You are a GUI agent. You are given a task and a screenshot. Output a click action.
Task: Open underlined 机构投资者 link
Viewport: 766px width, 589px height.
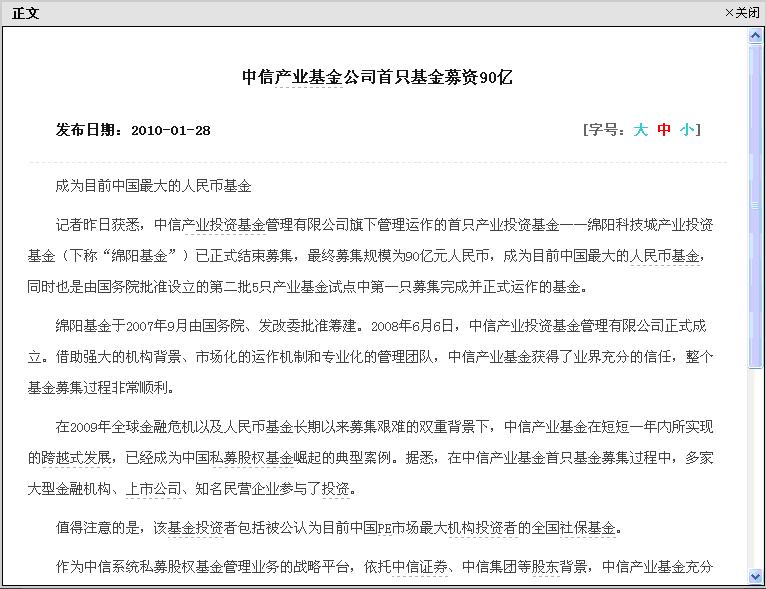point(483,528)
